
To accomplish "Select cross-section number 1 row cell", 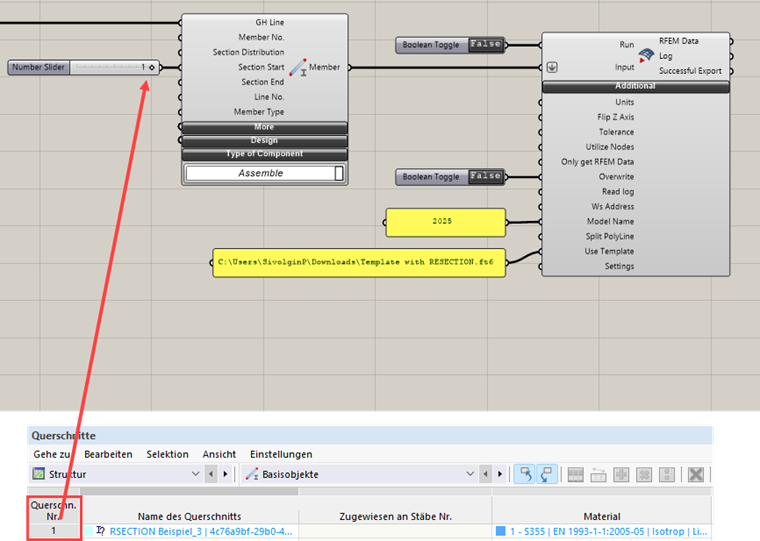I will (x=54, y=531).
